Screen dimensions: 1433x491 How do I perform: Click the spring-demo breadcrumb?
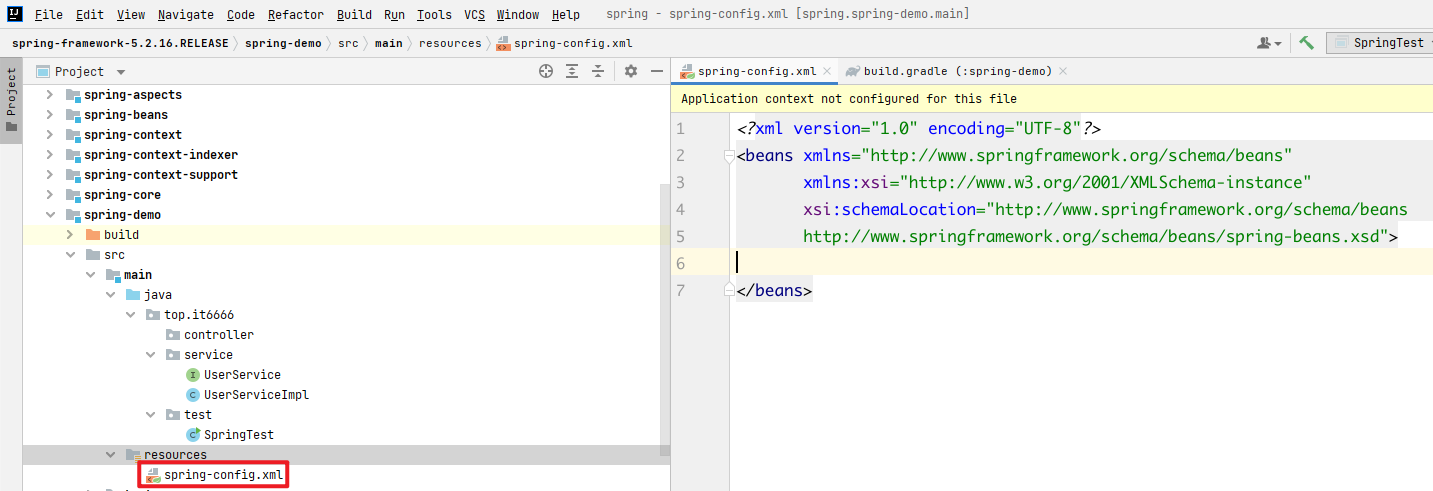click(x=283, y=43)
